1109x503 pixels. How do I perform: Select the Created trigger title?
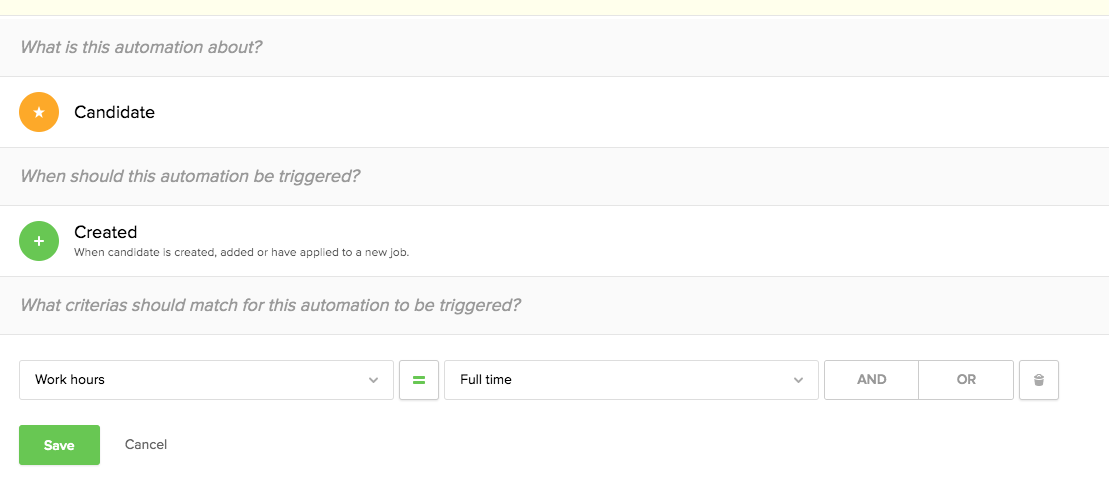(105, 232)
